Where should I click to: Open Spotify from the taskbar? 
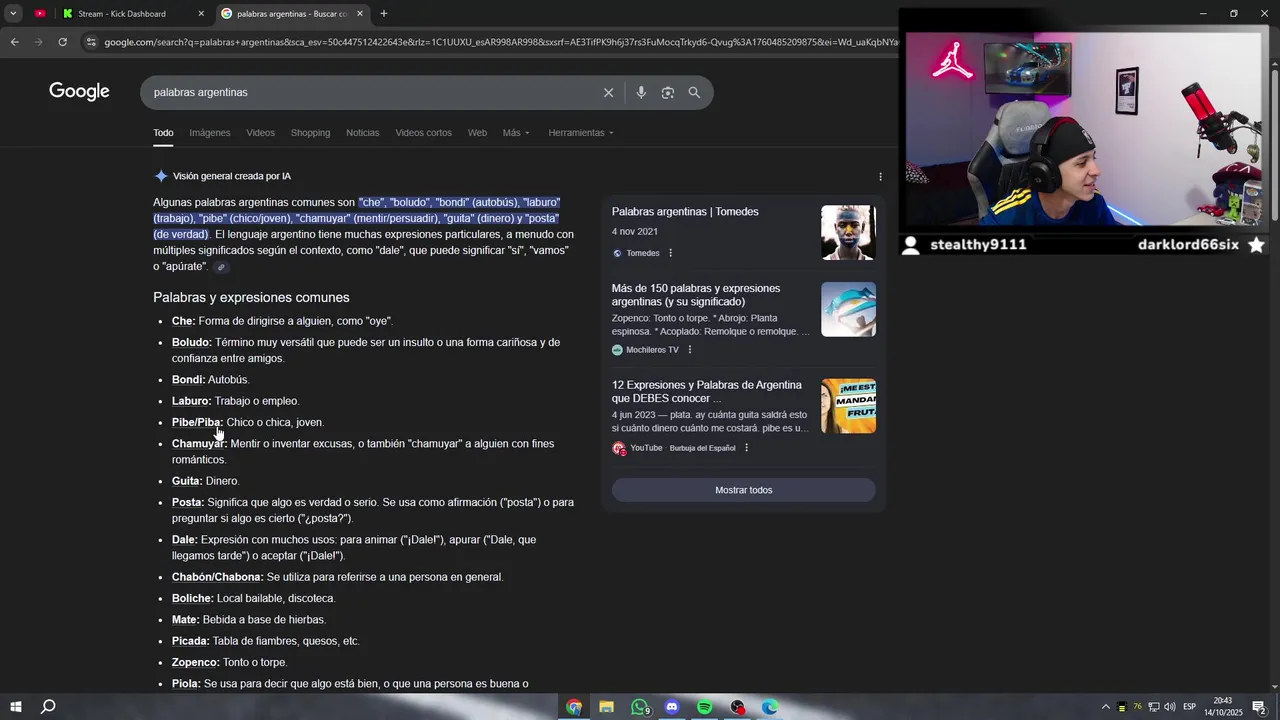705,707
